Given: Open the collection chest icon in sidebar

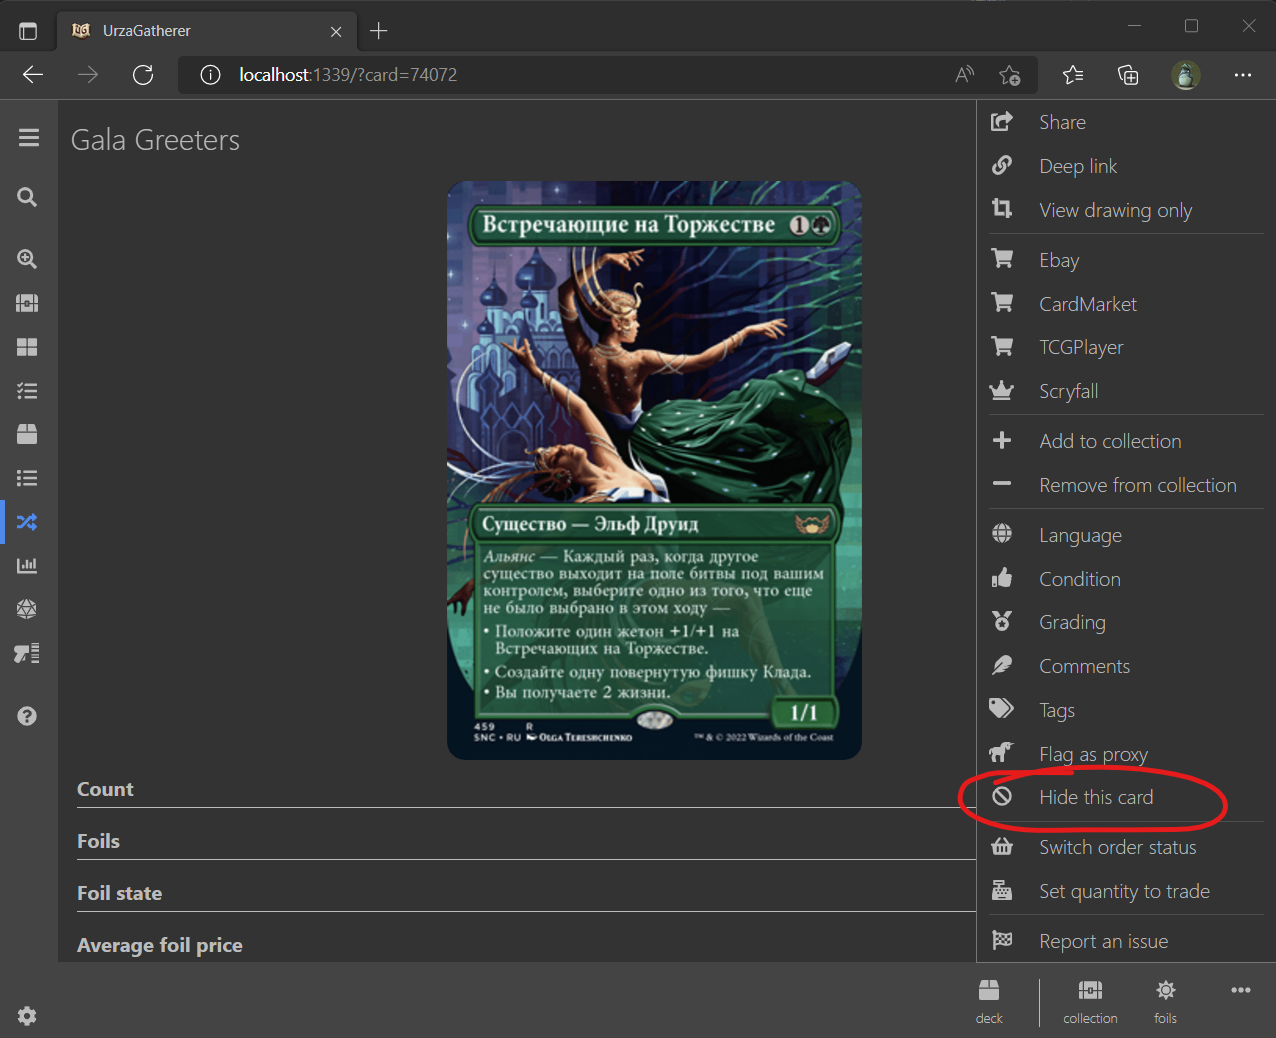Looking at the screenshot, I should (28, 303).
